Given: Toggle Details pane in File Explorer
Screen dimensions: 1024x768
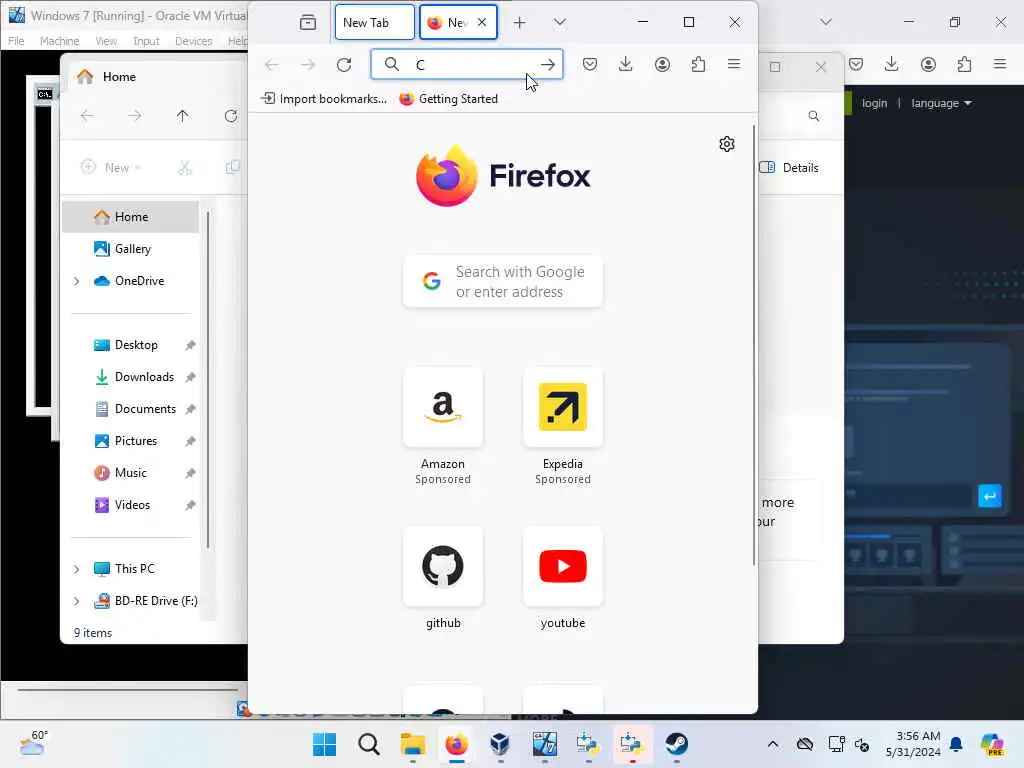Looking at the screenshot, I should (x=789, y=168).
